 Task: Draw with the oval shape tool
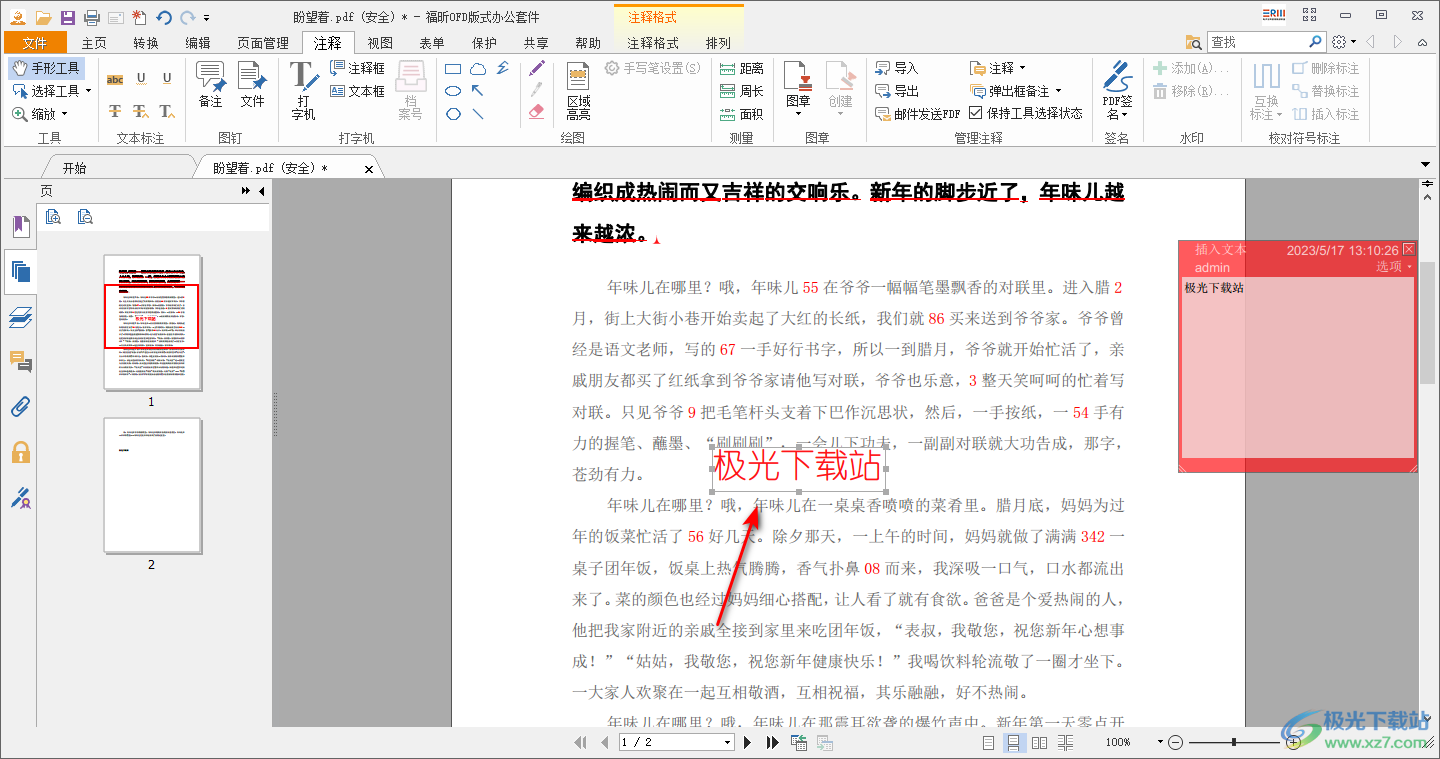point(453,91)
